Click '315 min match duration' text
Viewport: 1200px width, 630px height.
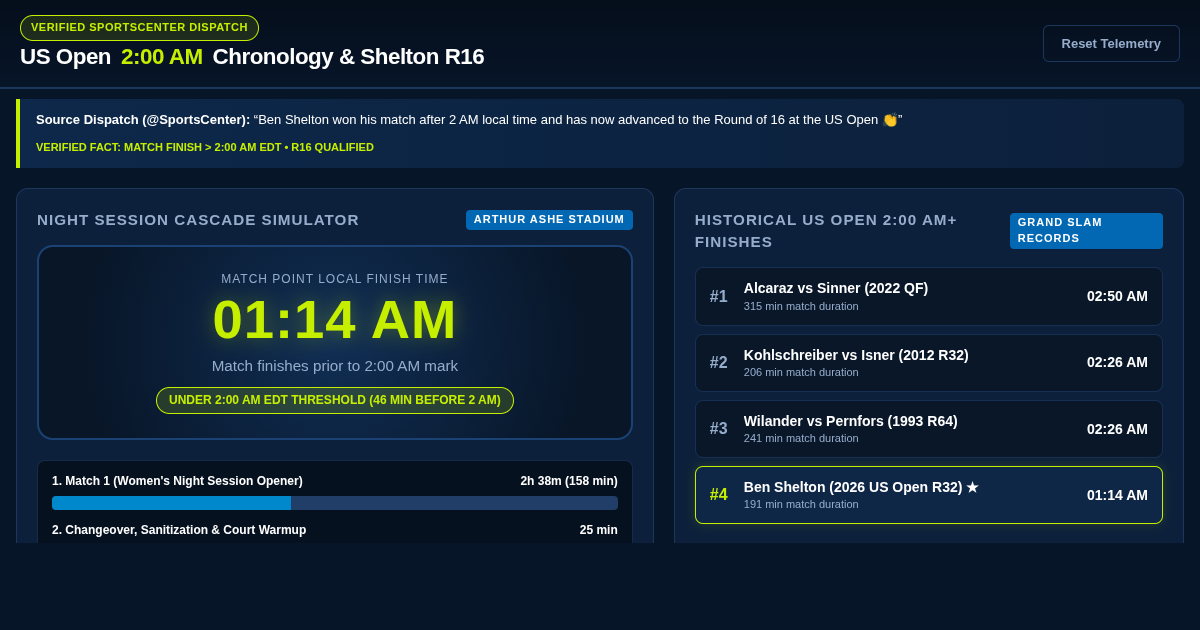point(801,306)
